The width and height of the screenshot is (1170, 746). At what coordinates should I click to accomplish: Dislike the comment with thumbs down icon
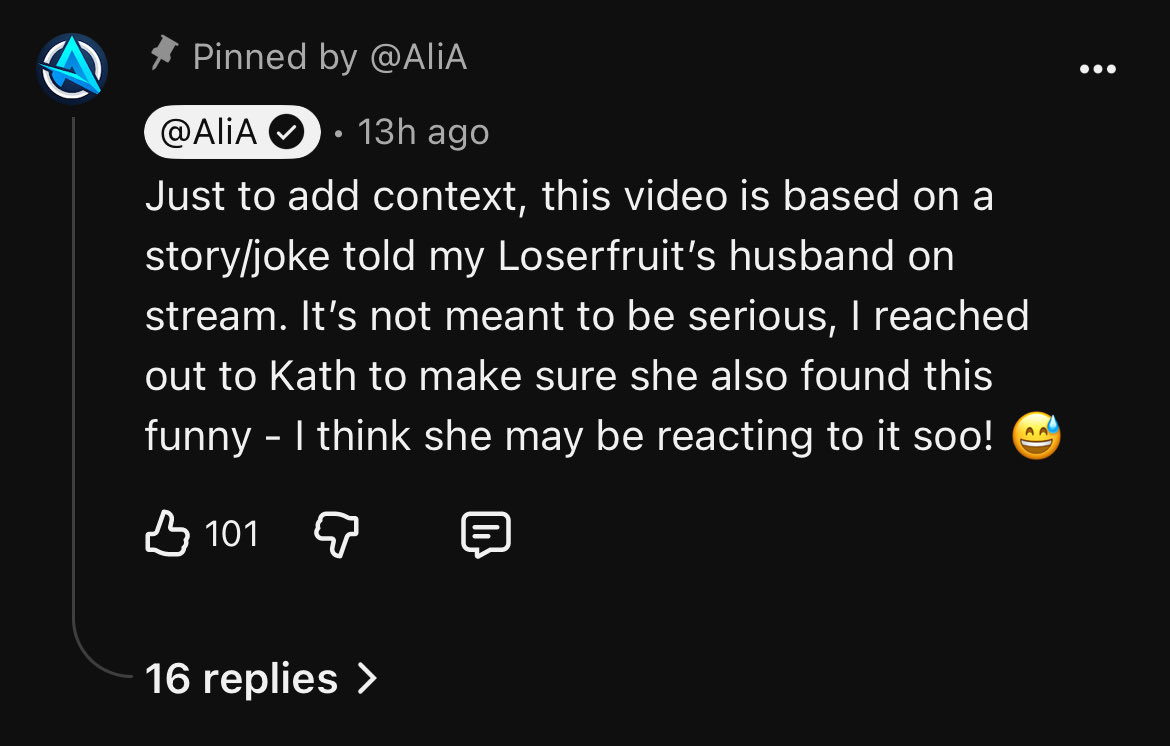tap(337, 535)
